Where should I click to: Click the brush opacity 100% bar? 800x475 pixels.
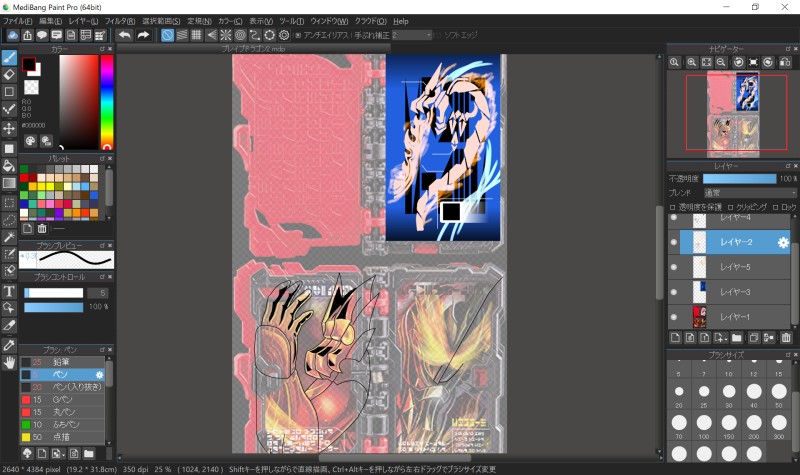(54, 307)
